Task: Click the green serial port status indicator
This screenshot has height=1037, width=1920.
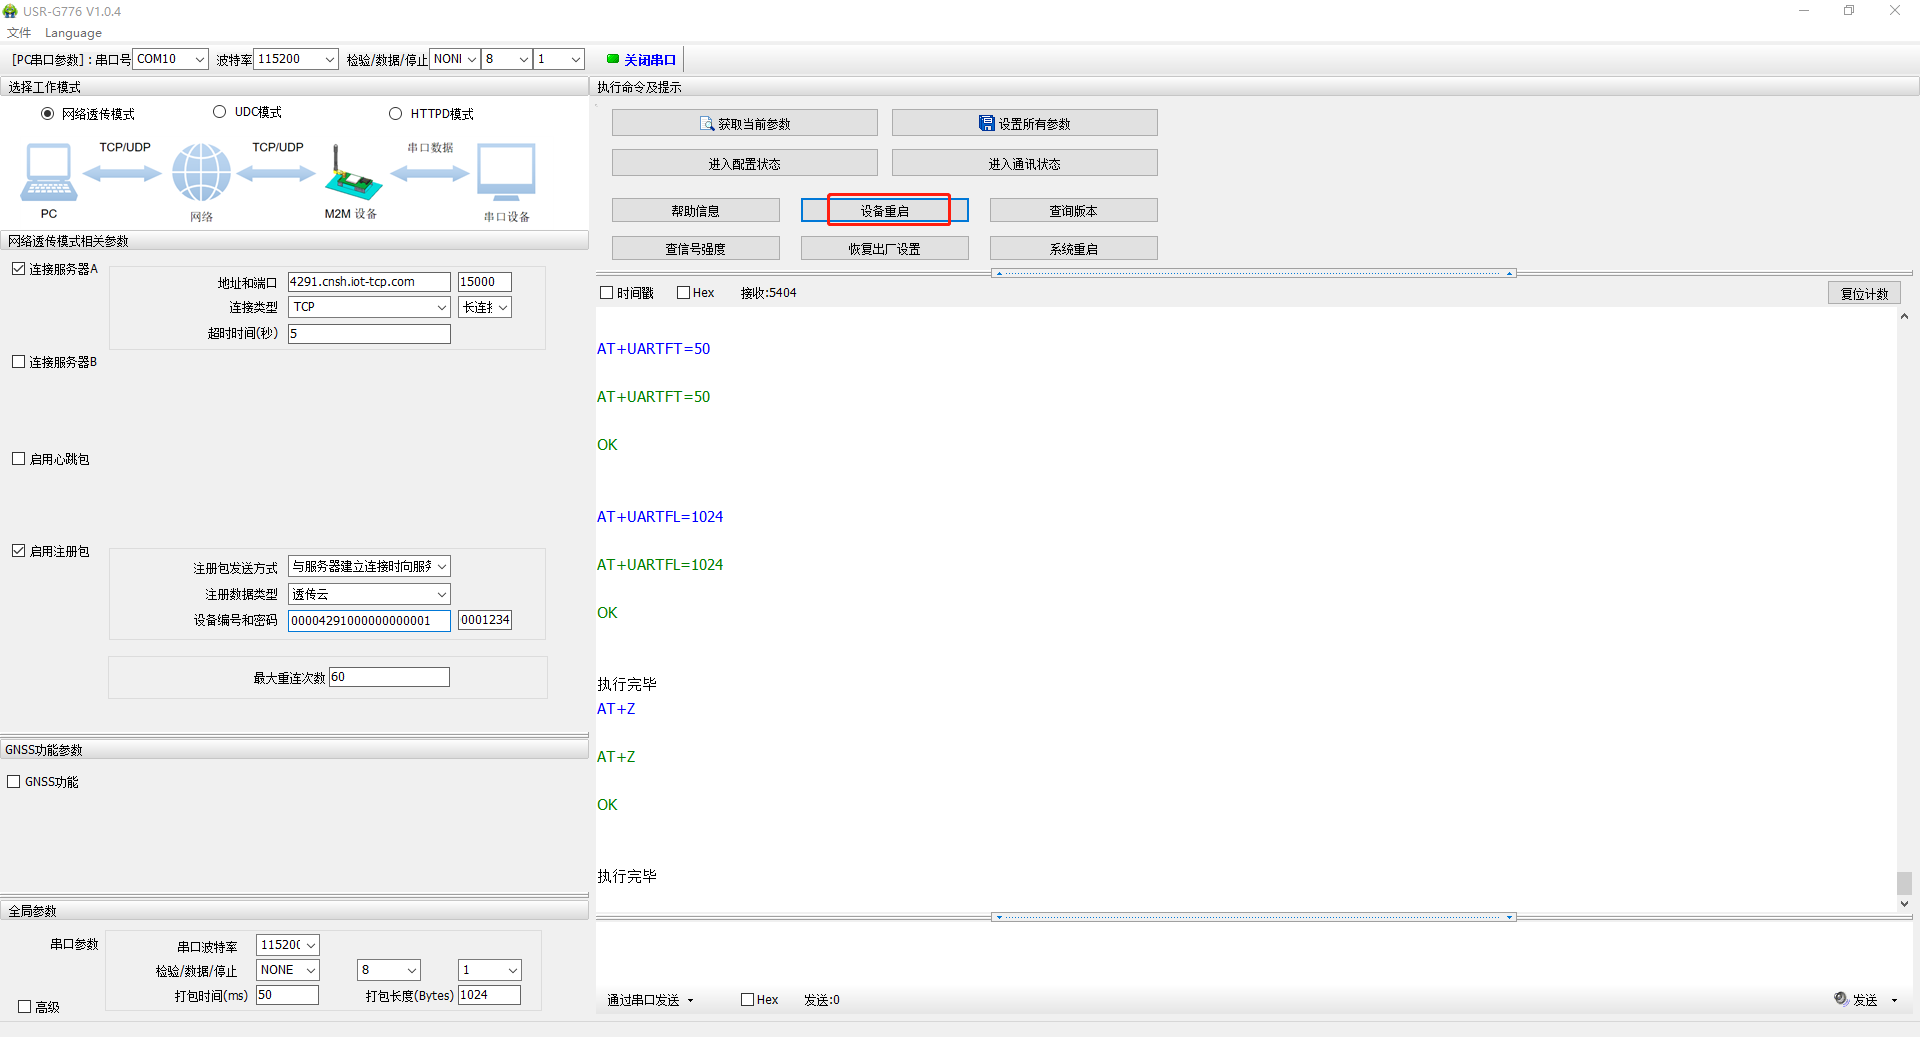Action: [612, 59]
